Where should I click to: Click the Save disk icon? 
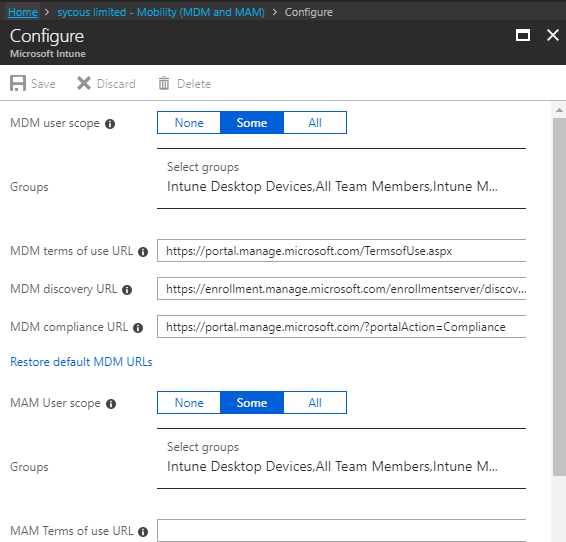point(18,83)
